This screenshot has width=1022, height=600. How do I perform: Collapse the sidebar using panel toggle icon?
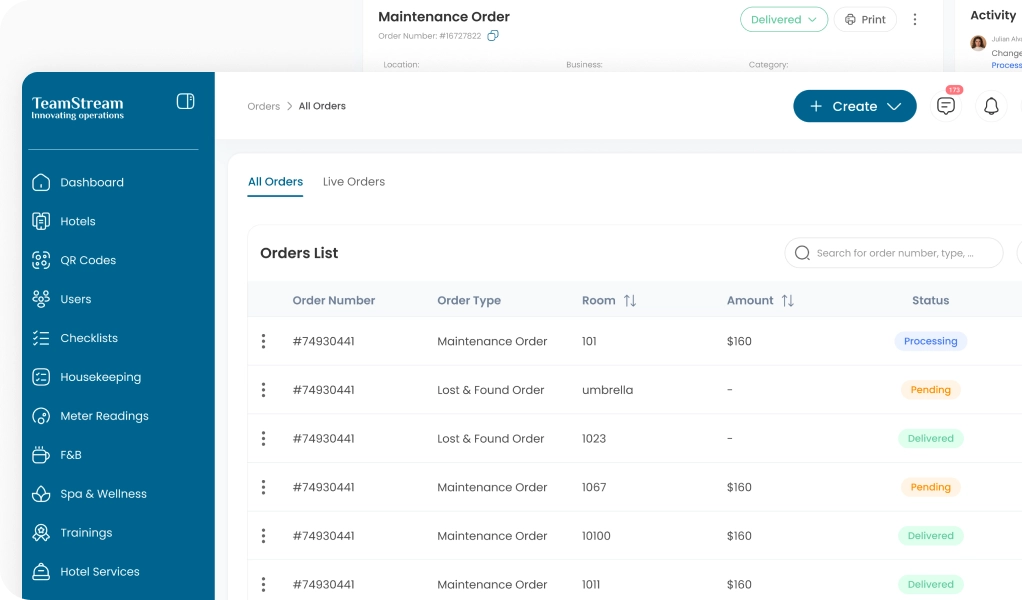[185, 101]
